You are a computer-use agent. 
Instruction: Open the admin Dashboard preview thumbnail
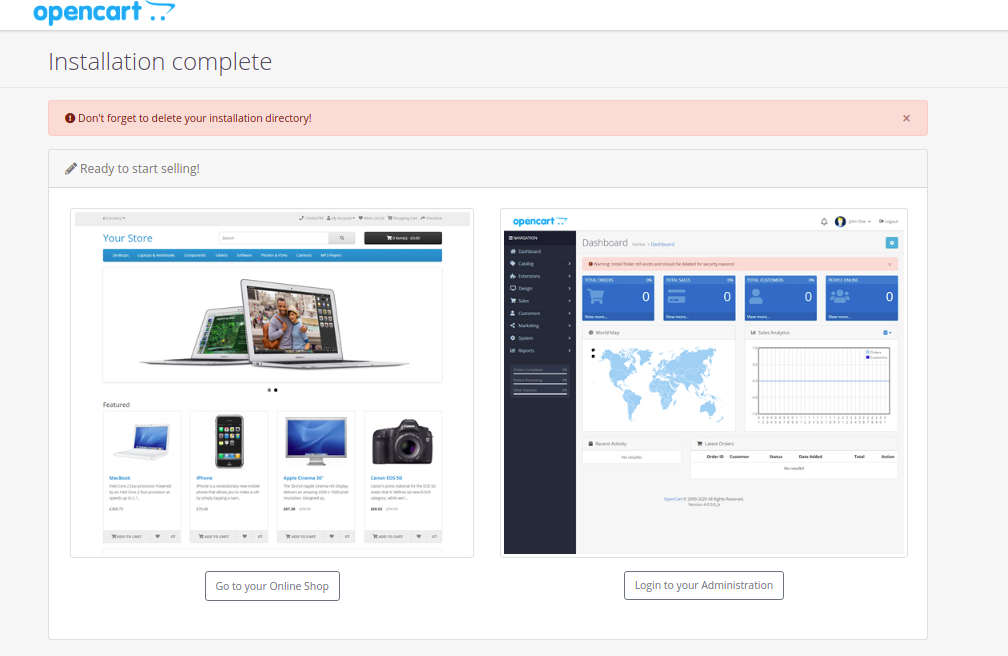click(704, 383)
